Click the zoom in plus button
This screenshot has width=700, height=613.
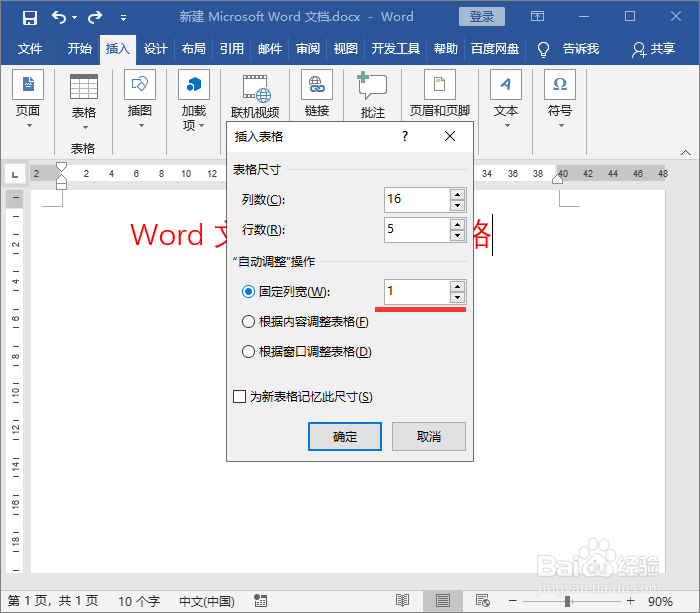click(630, 601)
